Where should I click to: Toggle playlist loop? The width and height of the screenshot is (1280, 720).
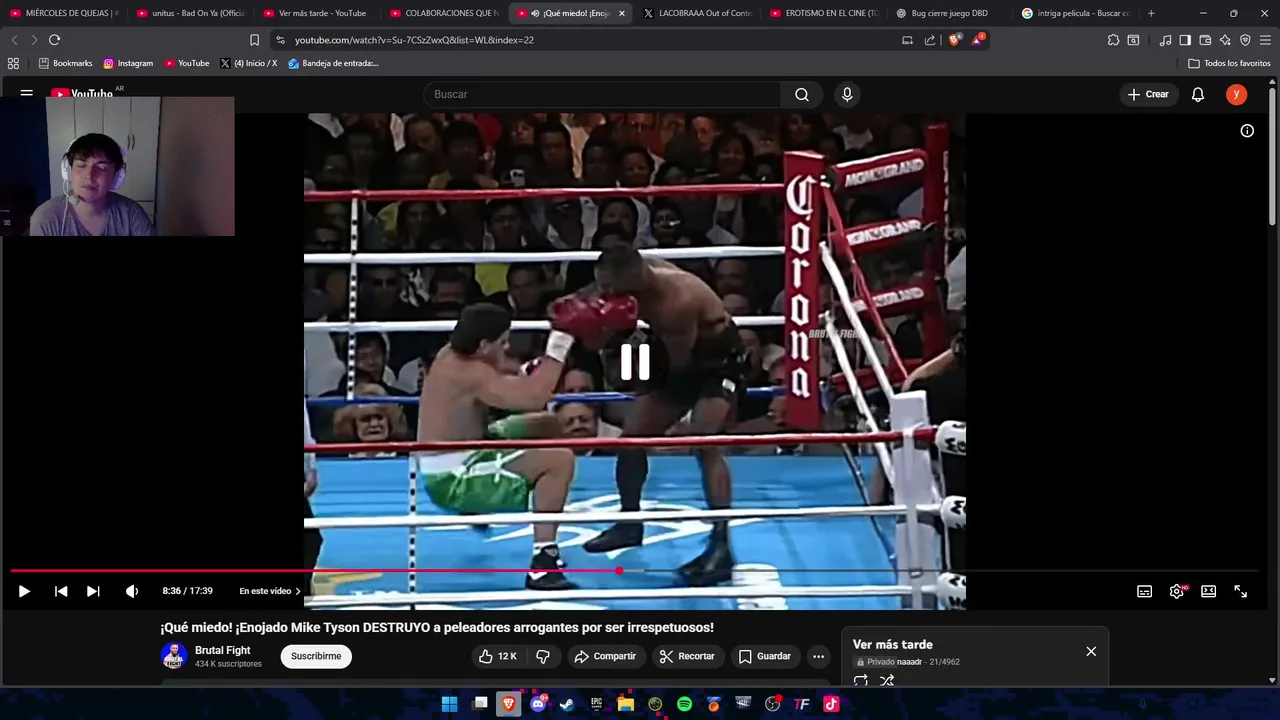tap(861, 681)
